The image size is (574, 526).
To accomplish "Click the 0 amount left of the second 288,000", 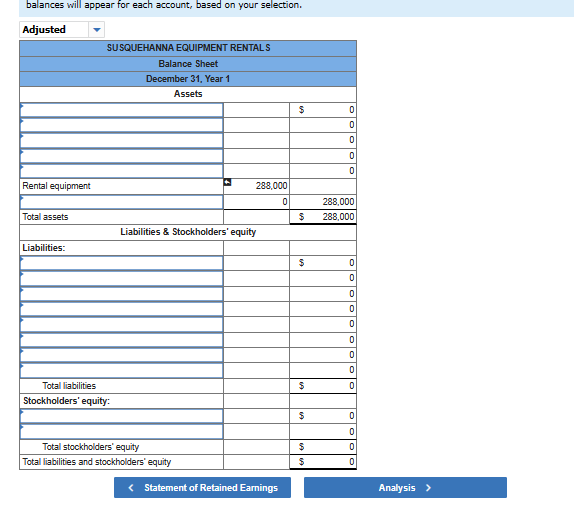I will pyautogui.click(x=285, y=202).
